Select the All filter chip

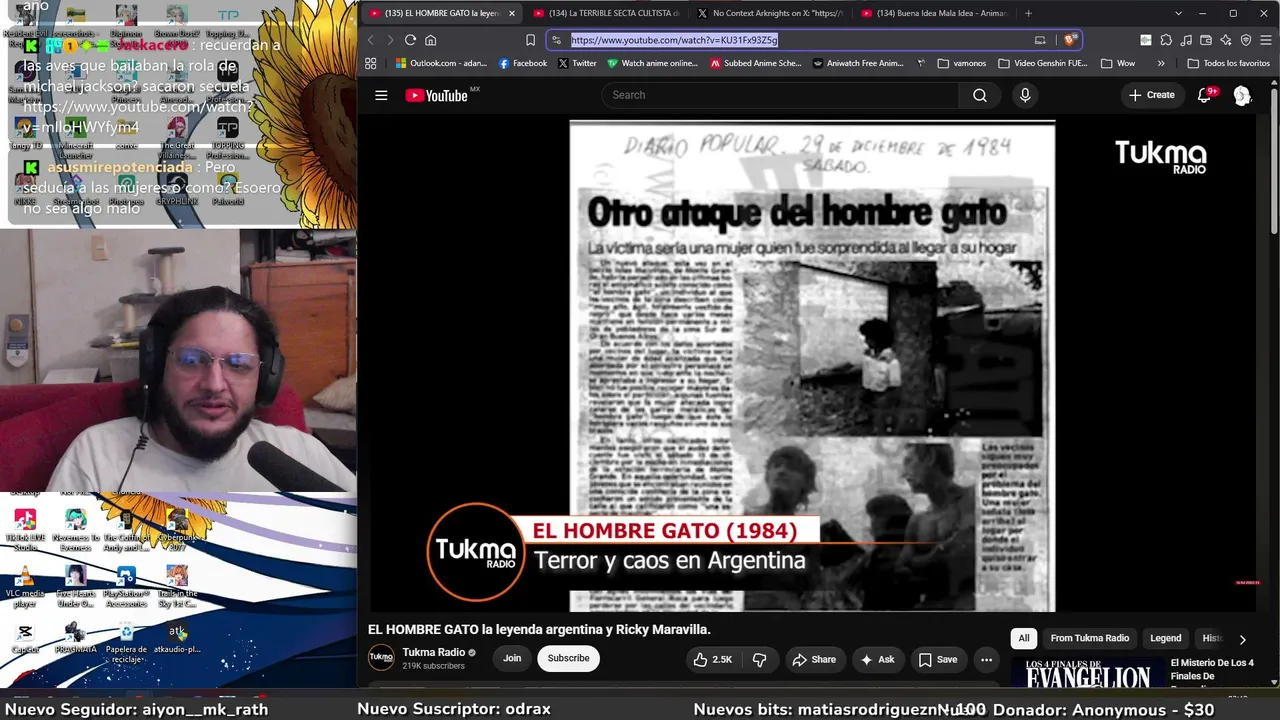(x=1024, y=638)
